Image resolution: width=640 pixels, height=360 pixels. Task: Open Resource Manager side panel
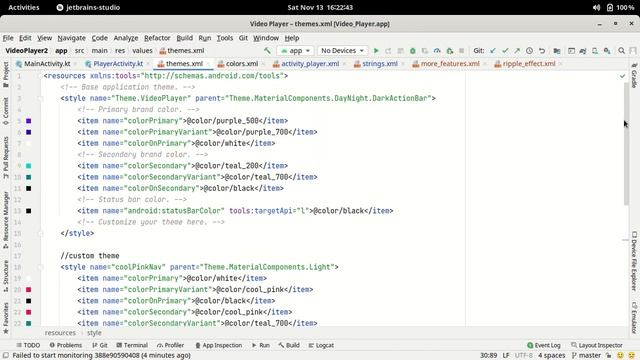pyautogui.click(x=6, y=220)
